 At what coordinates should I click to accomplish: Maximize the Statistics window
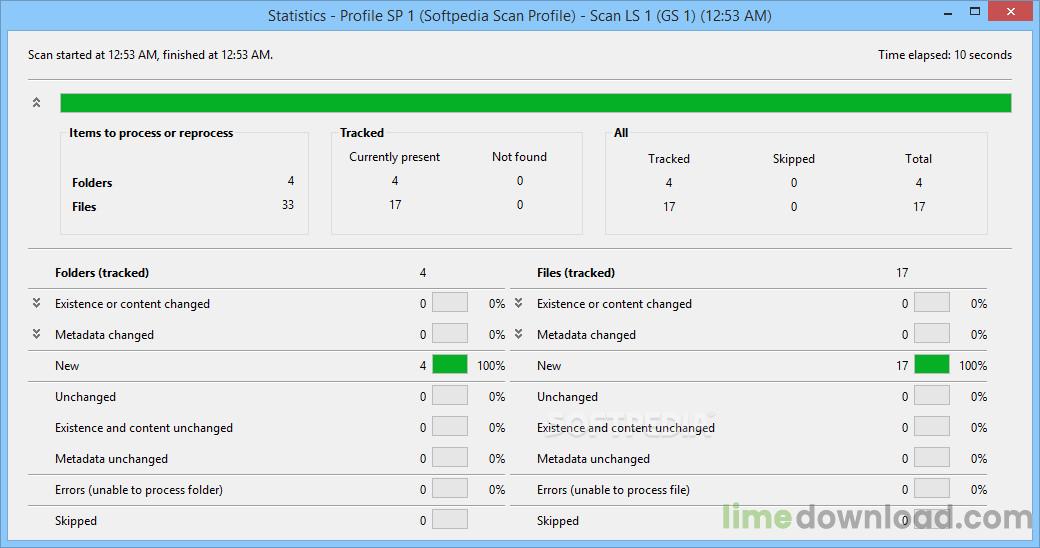click(x=974, y=12)
